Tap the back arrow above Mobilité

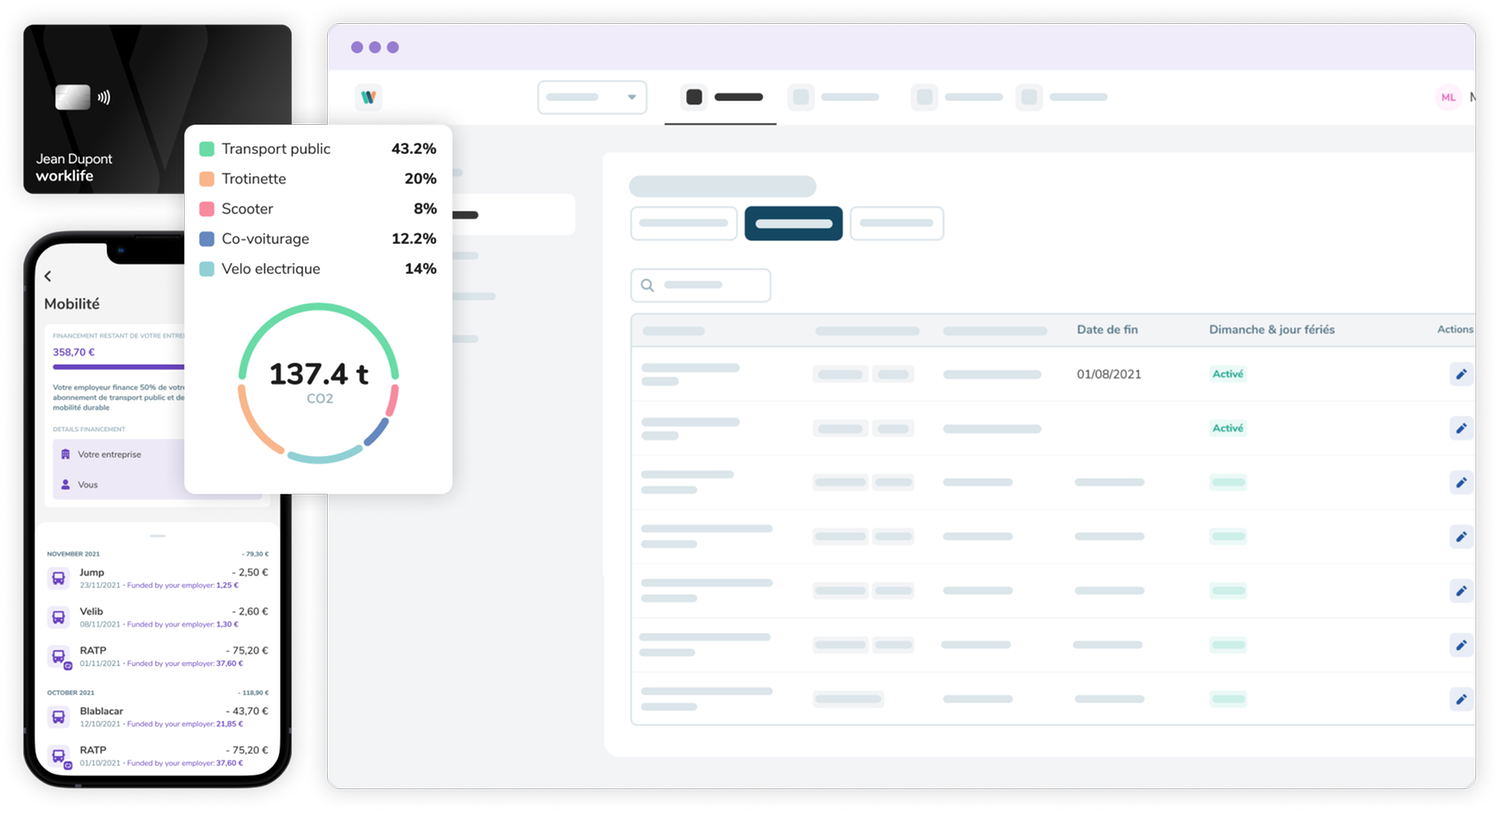(x=47, y=276)
